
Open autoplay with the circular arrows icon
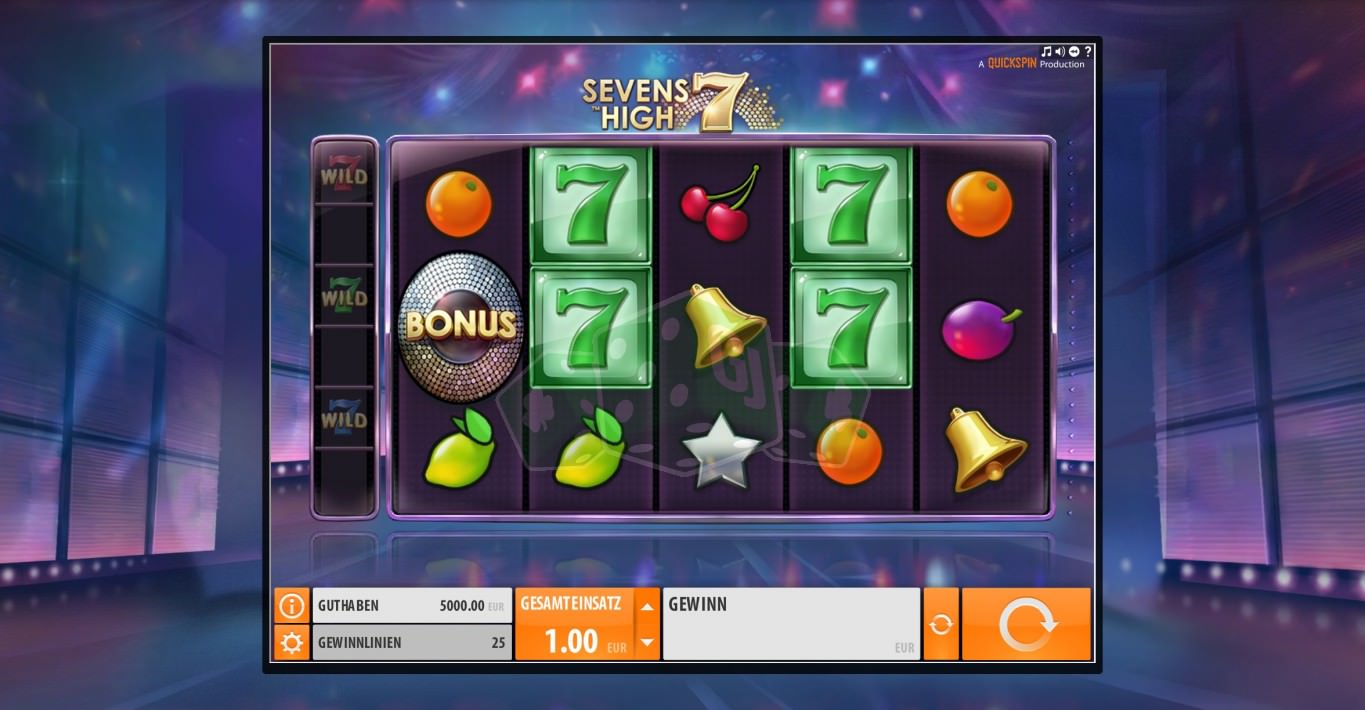(941, 624)
